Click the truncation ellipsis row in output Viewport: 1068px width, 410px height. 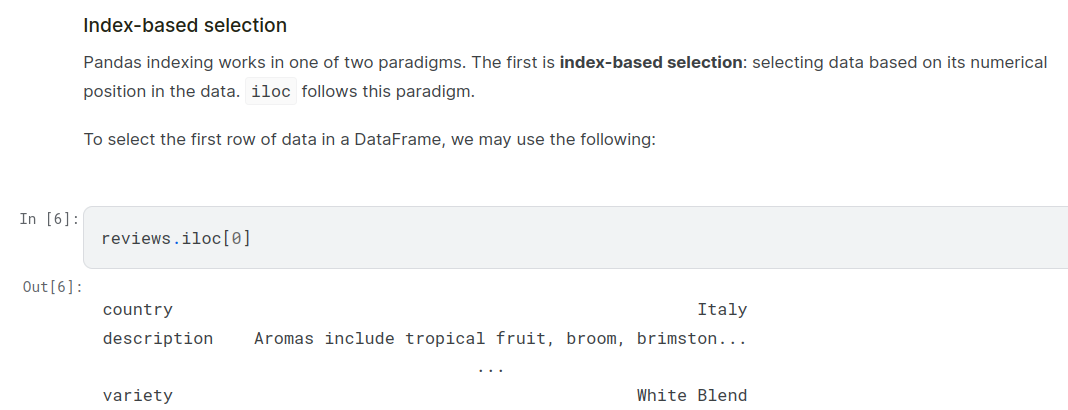click(x=490, y=368)
